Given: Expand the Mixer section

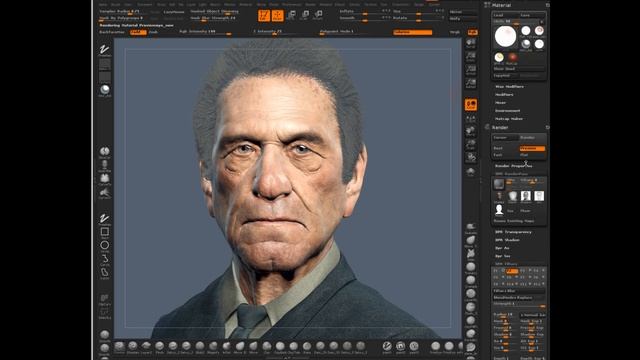Looking at the screenshot, I should click(500, 103).
